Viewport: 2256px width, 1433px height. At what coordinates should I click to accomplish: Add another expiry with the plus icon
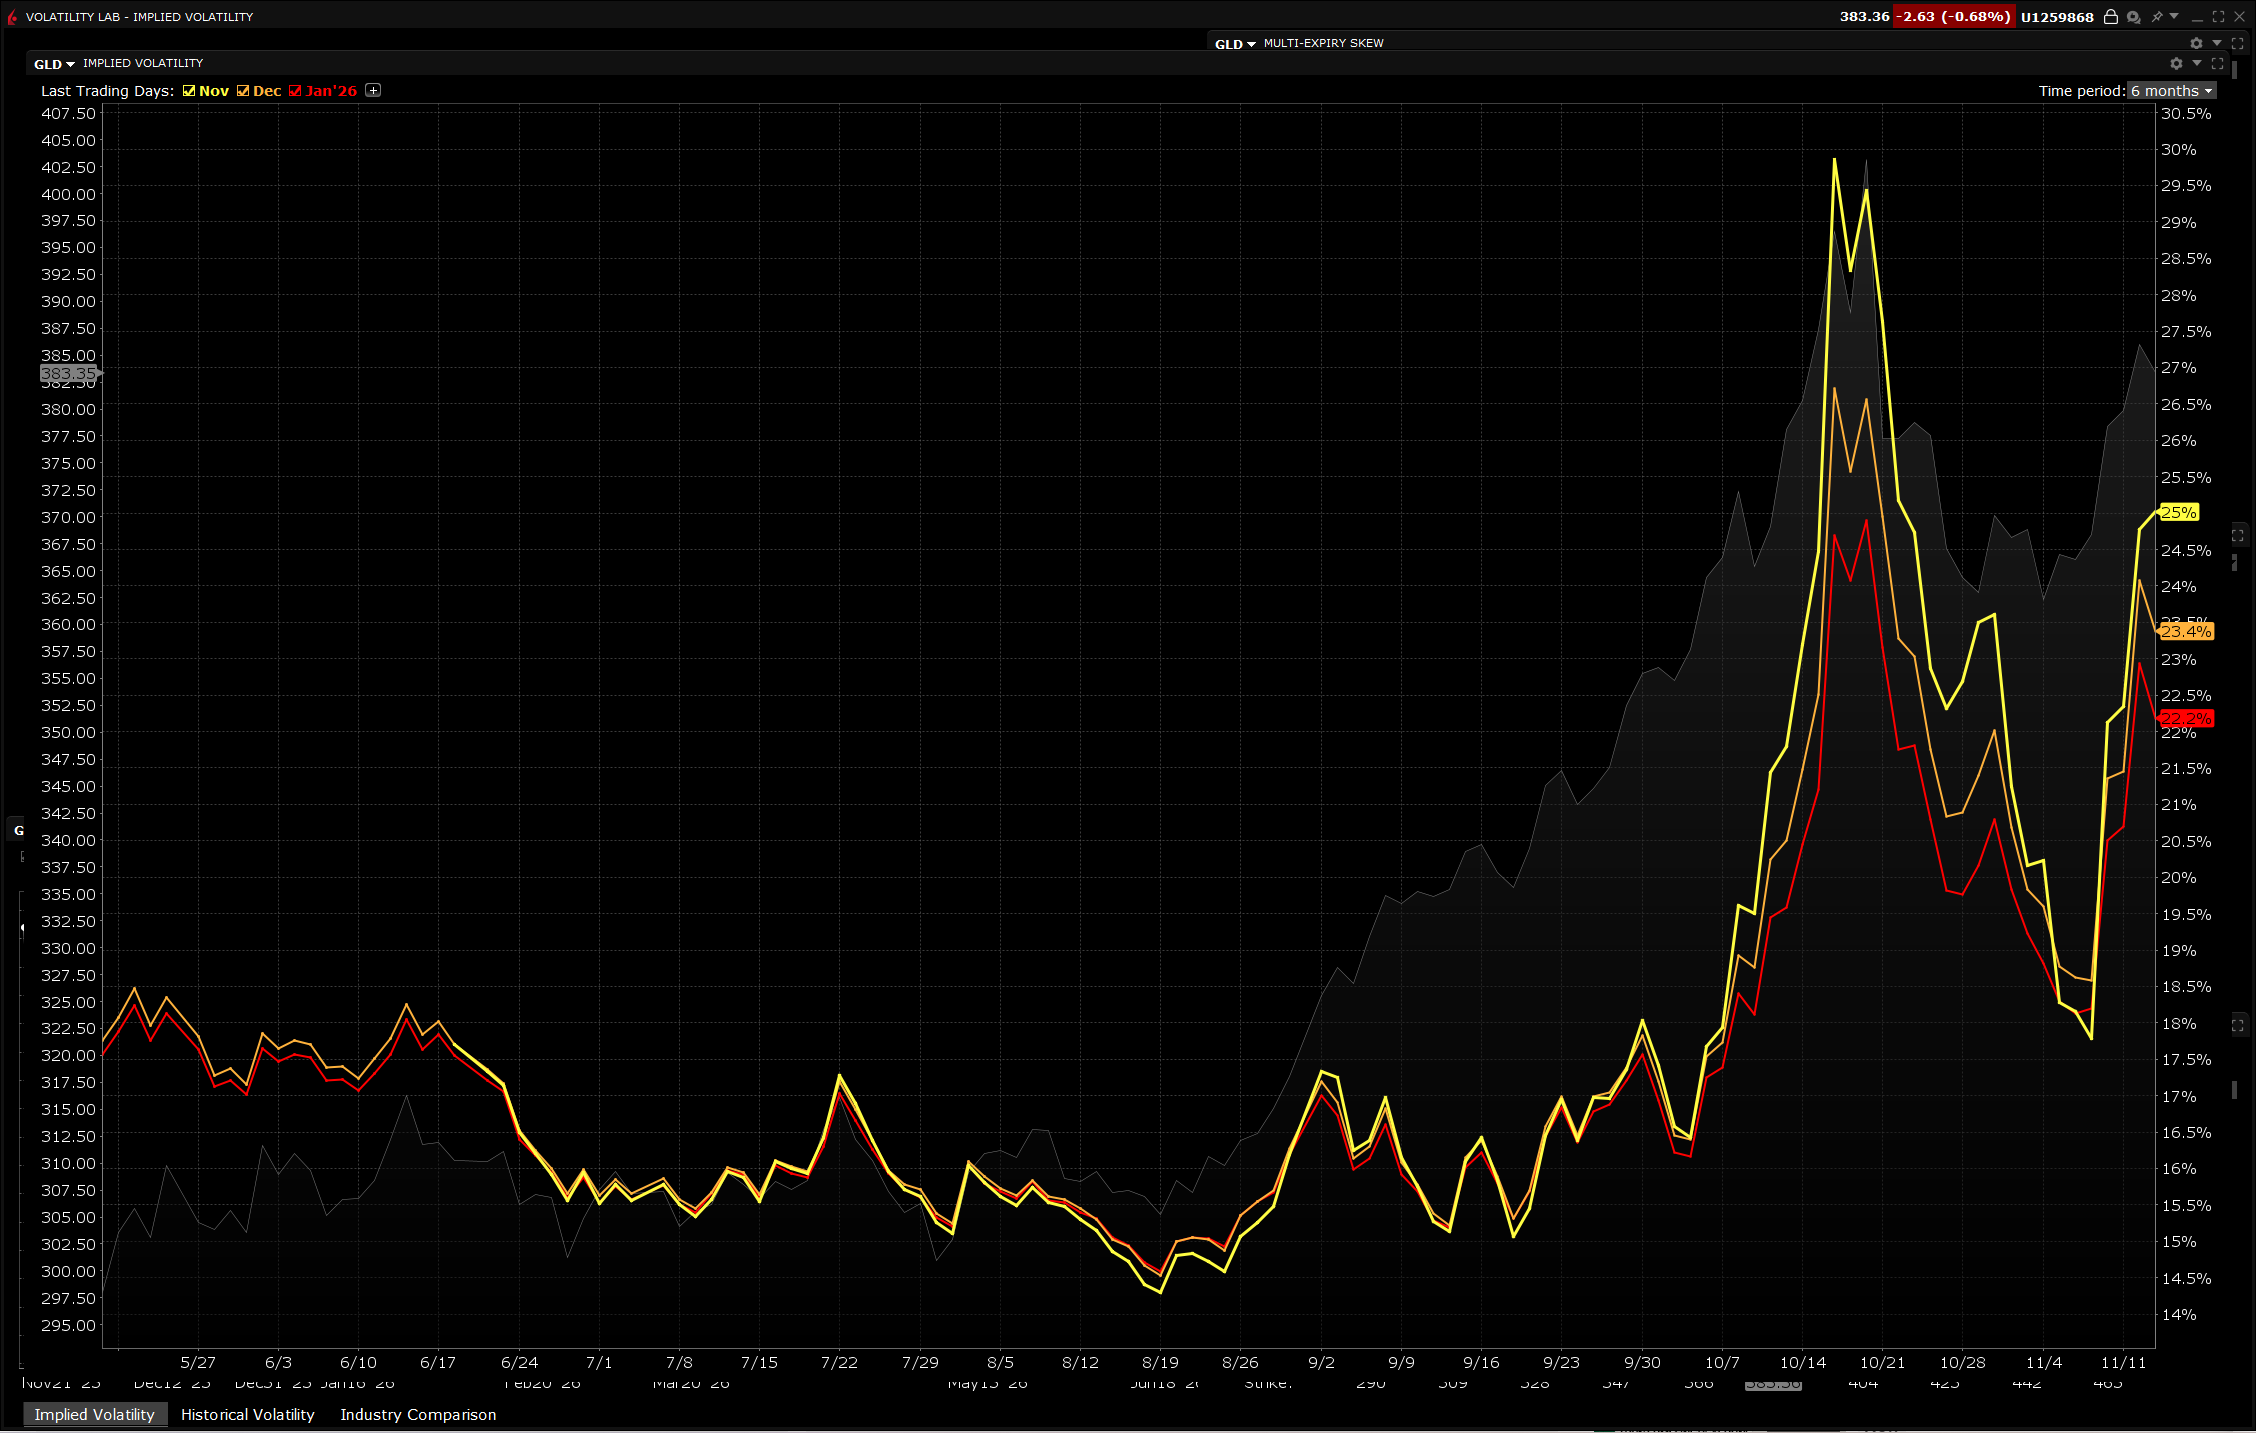coord(373,90)
